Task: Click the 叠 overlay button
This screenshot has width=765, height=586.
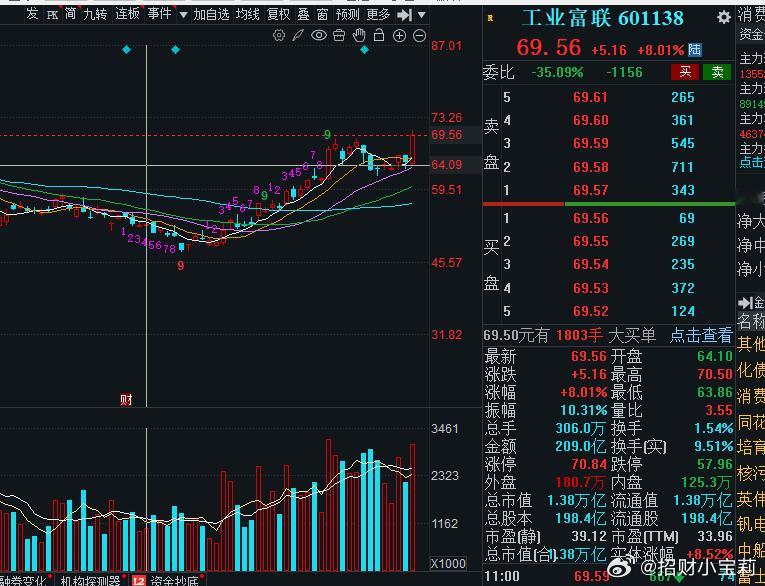Action: click(303, 14)
